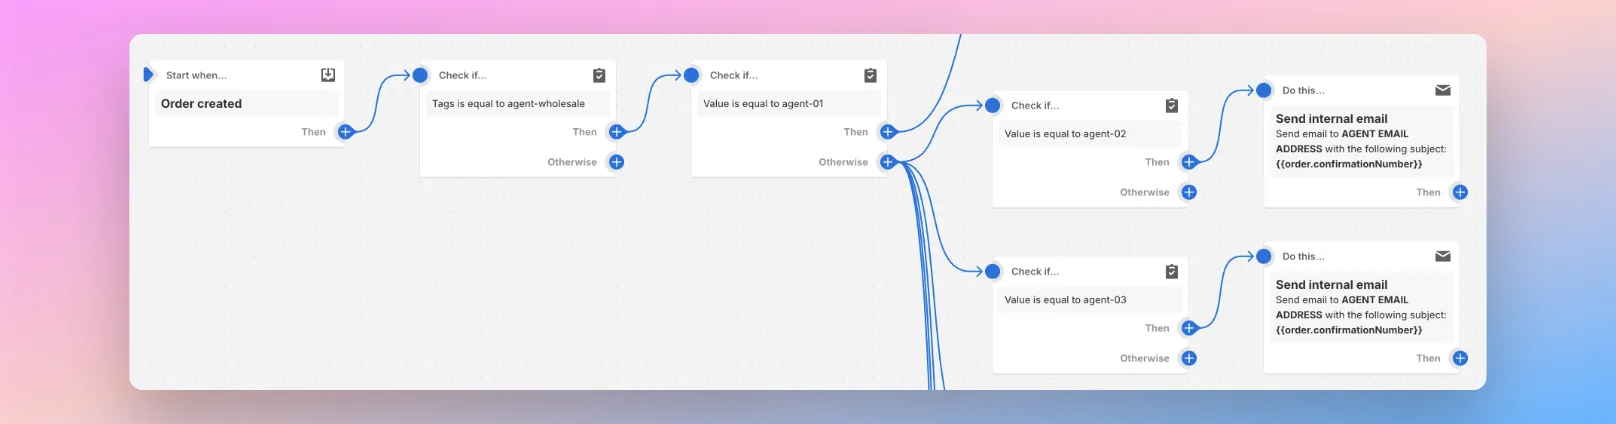
Task: Open lower Send internal email action
Action: pos(1361,307)
